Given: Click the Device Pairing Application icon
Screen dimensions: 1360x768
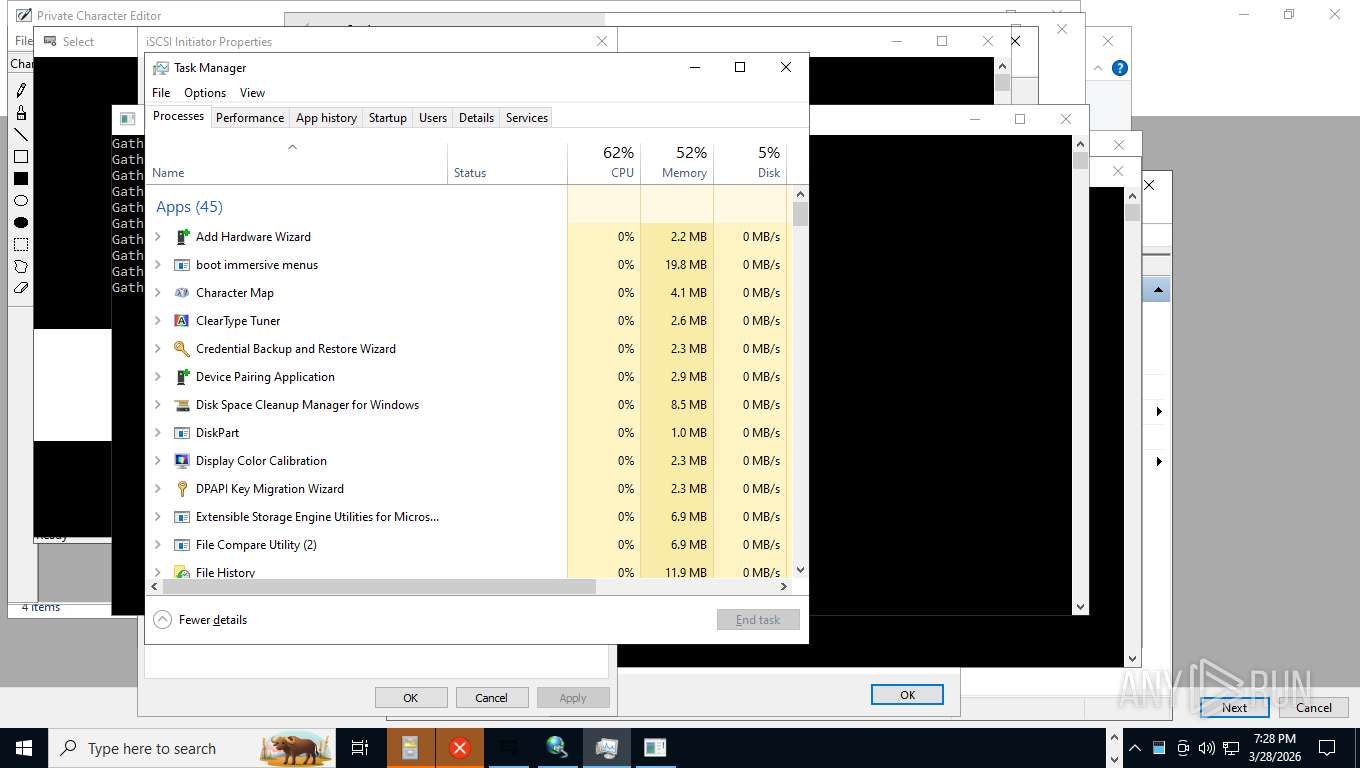Looking at the screenshot, I should pos(182,377).
